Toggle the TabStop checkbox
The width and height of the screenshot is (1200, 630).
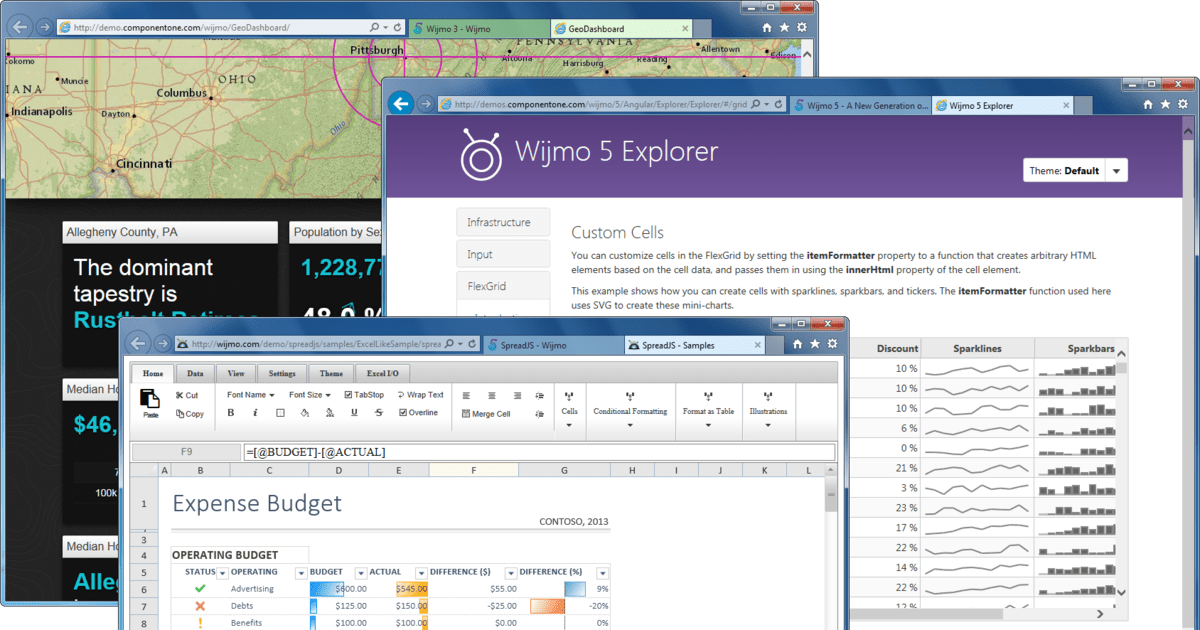(348, 395)
